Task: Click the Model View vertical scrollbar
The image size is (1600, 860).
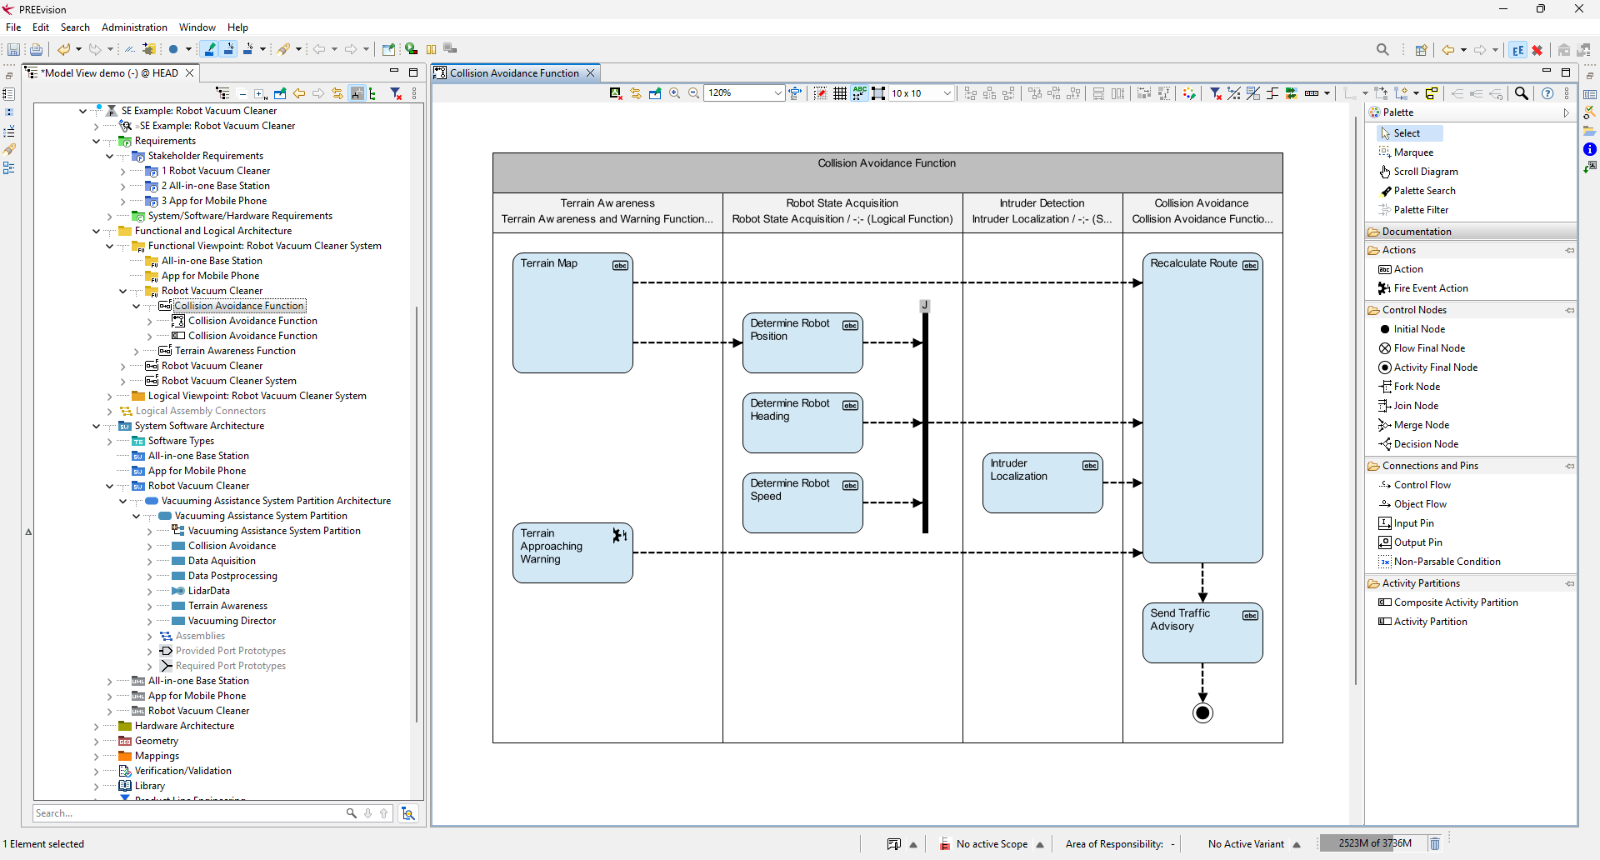Action: tap(418, 515)
